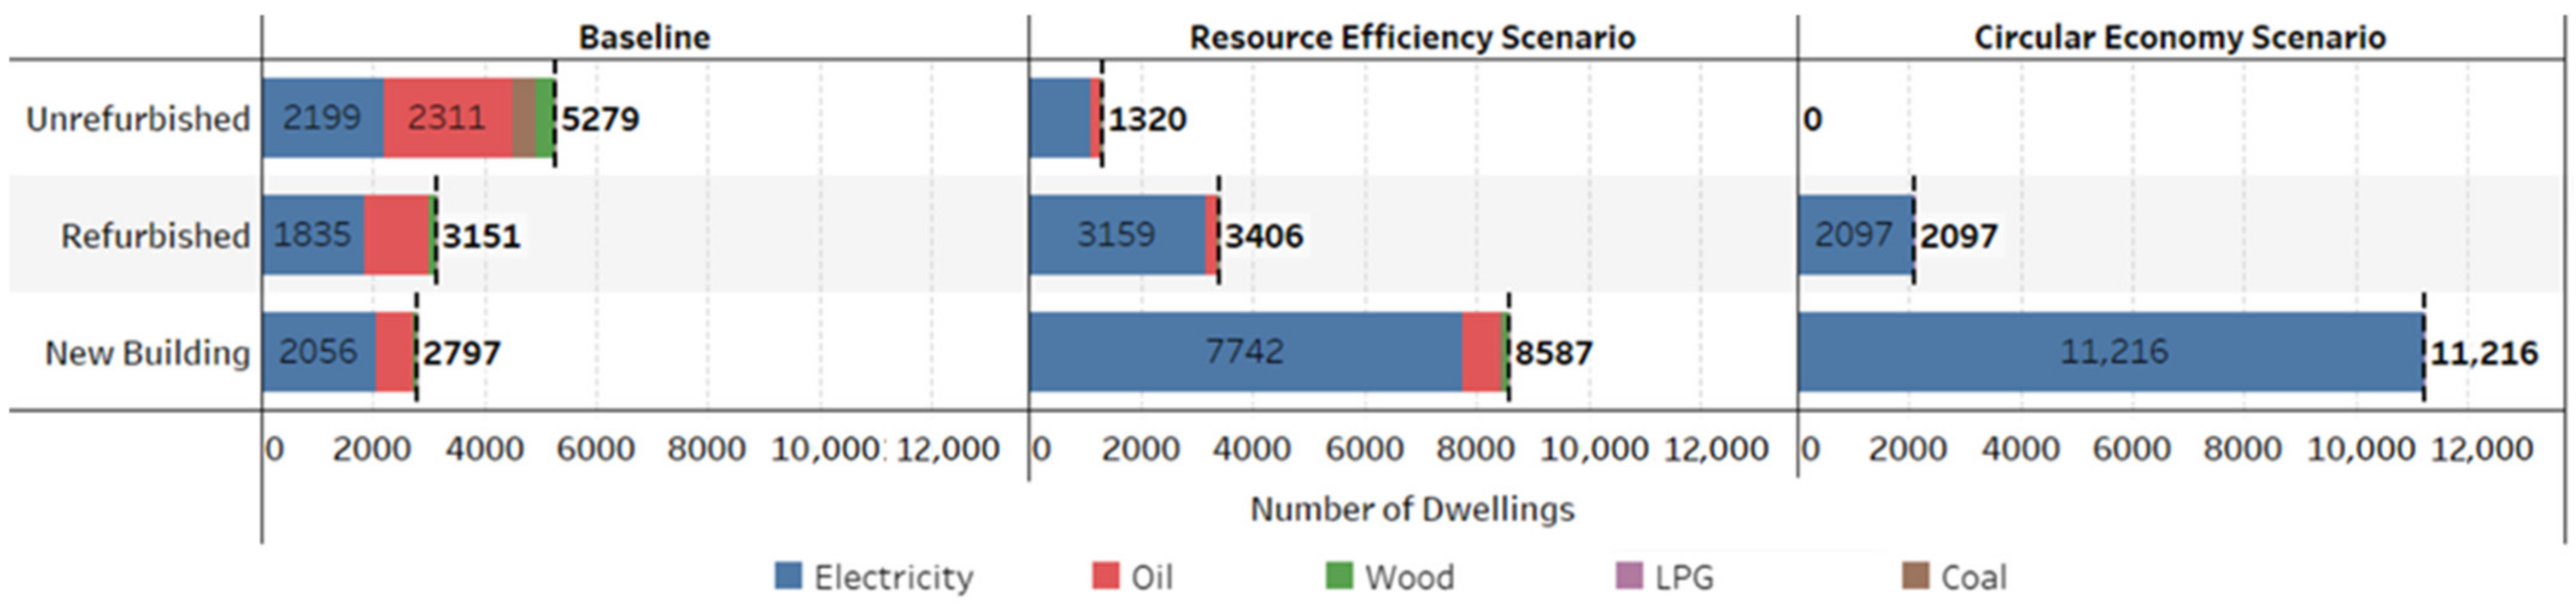Click the 2311 oil bar segment
The width and height of the screenshot is (2576, 607).
click(448, 118)
